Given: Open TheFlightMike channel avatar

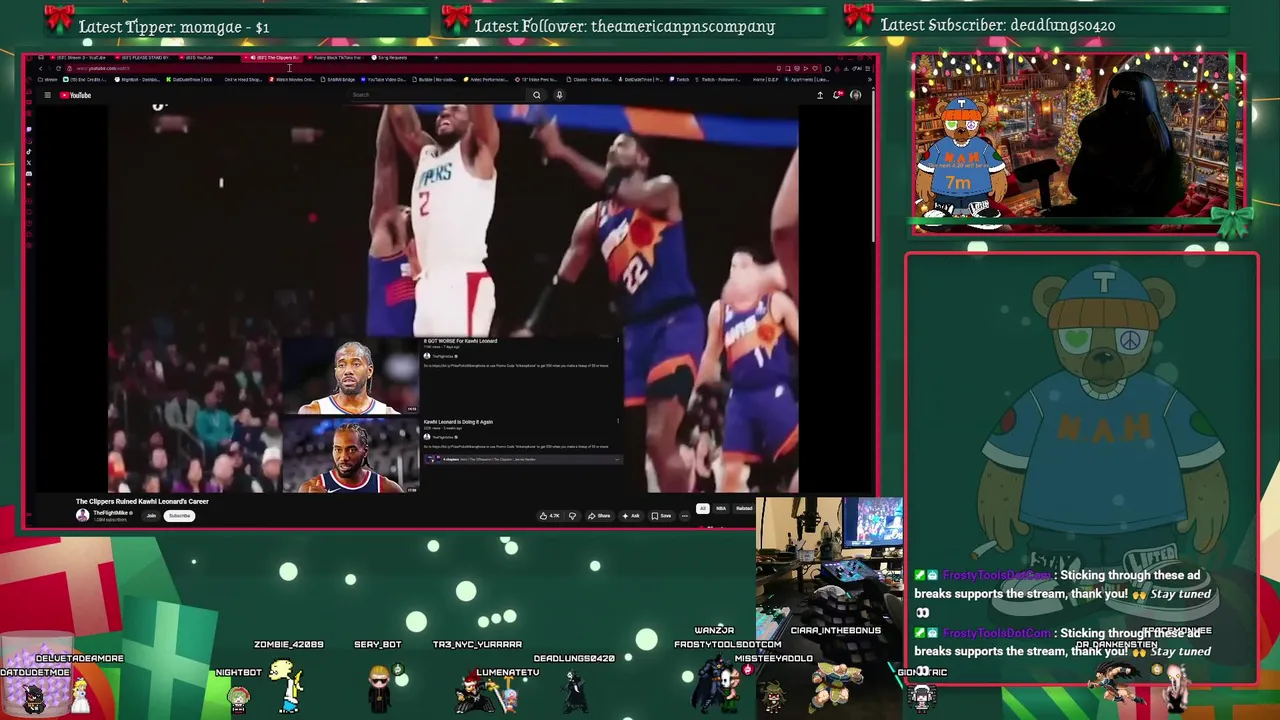Looking at the screenshot, I should tap(83, 515).
